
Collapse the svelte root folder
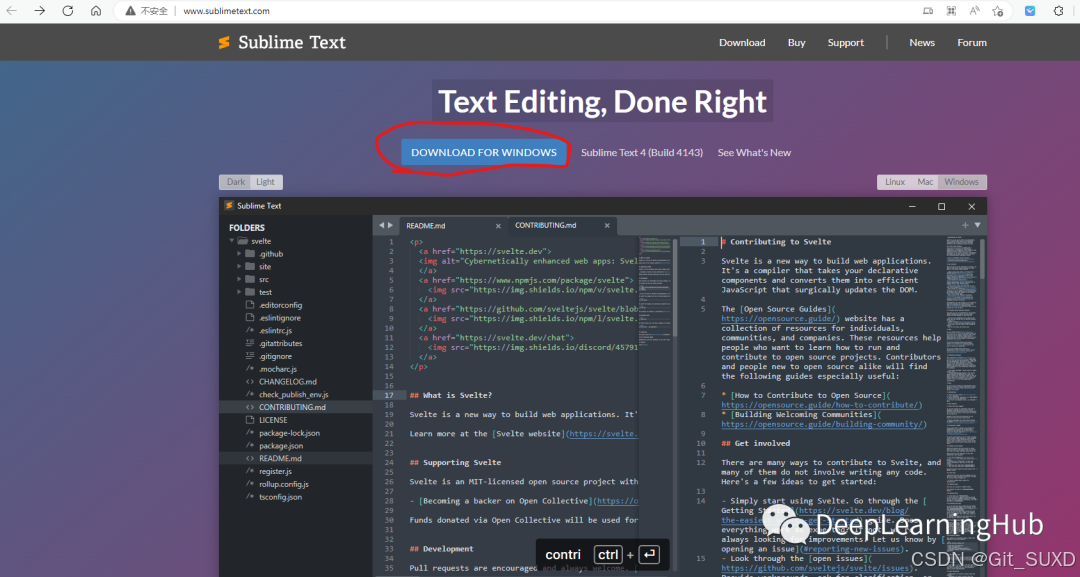[x=231, y=241]
